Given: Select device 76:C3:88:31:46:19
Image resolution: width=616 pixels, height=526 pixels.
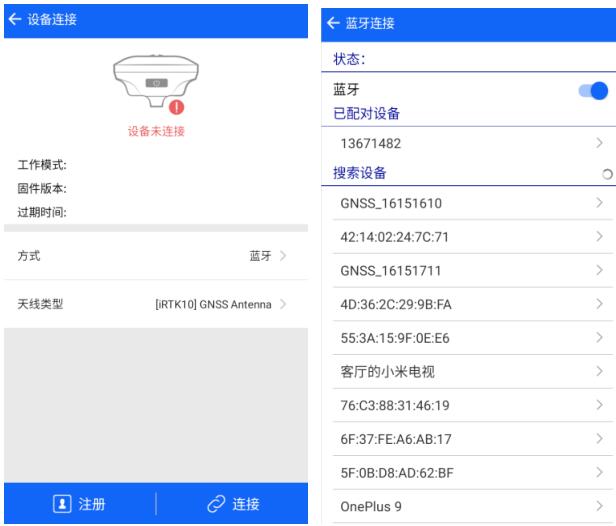Looking at the screenshot, I should pyautogui.click(x=468, y=405).
